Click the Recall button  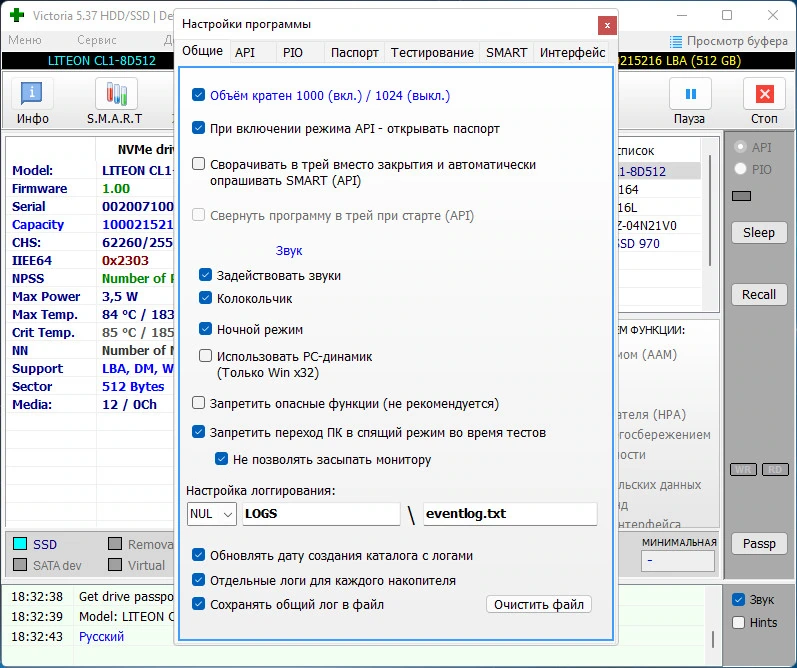[759, 294]
